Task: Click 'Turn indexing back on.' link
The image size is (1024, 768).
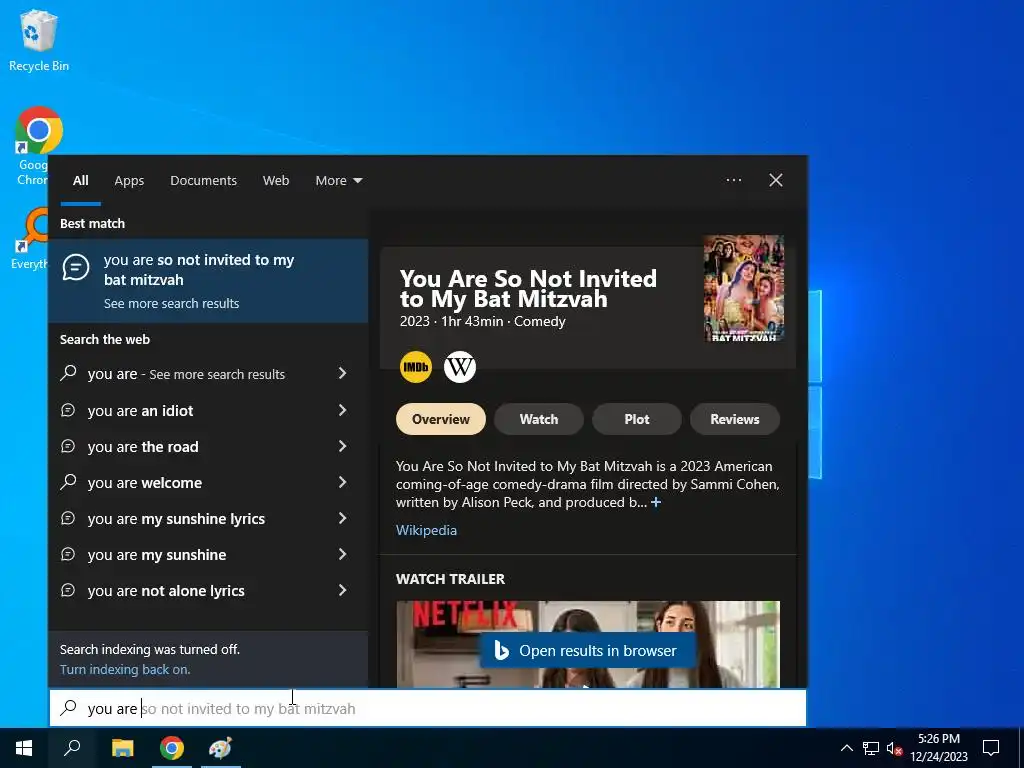Action: click(125, 669)
